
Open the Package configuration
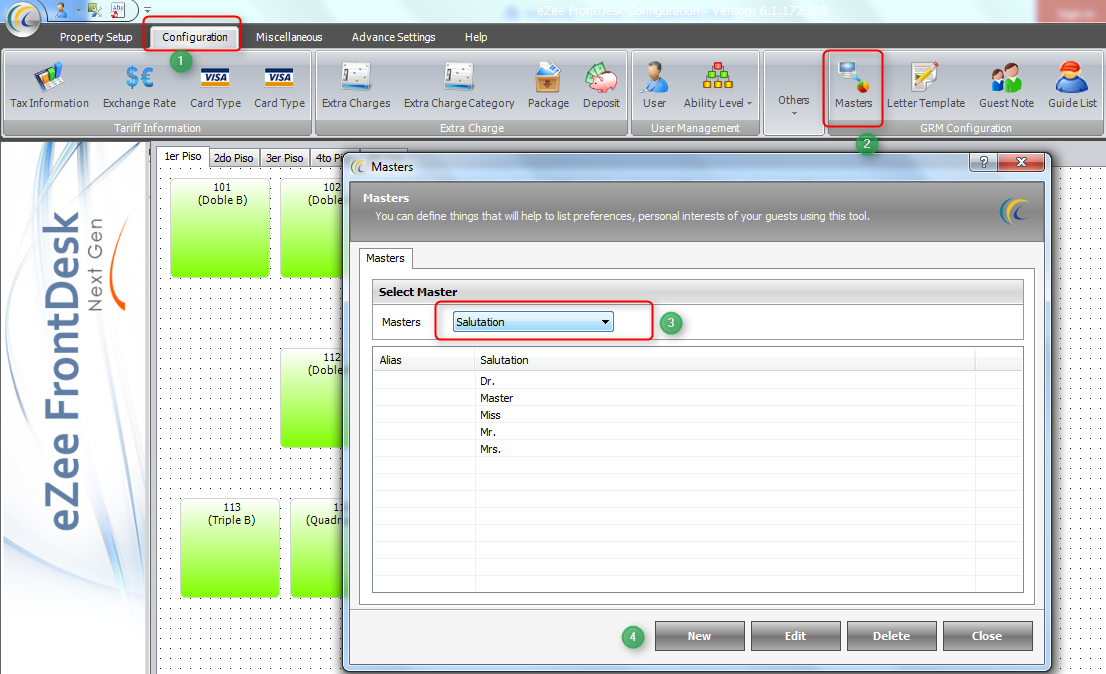pos(548,86)
